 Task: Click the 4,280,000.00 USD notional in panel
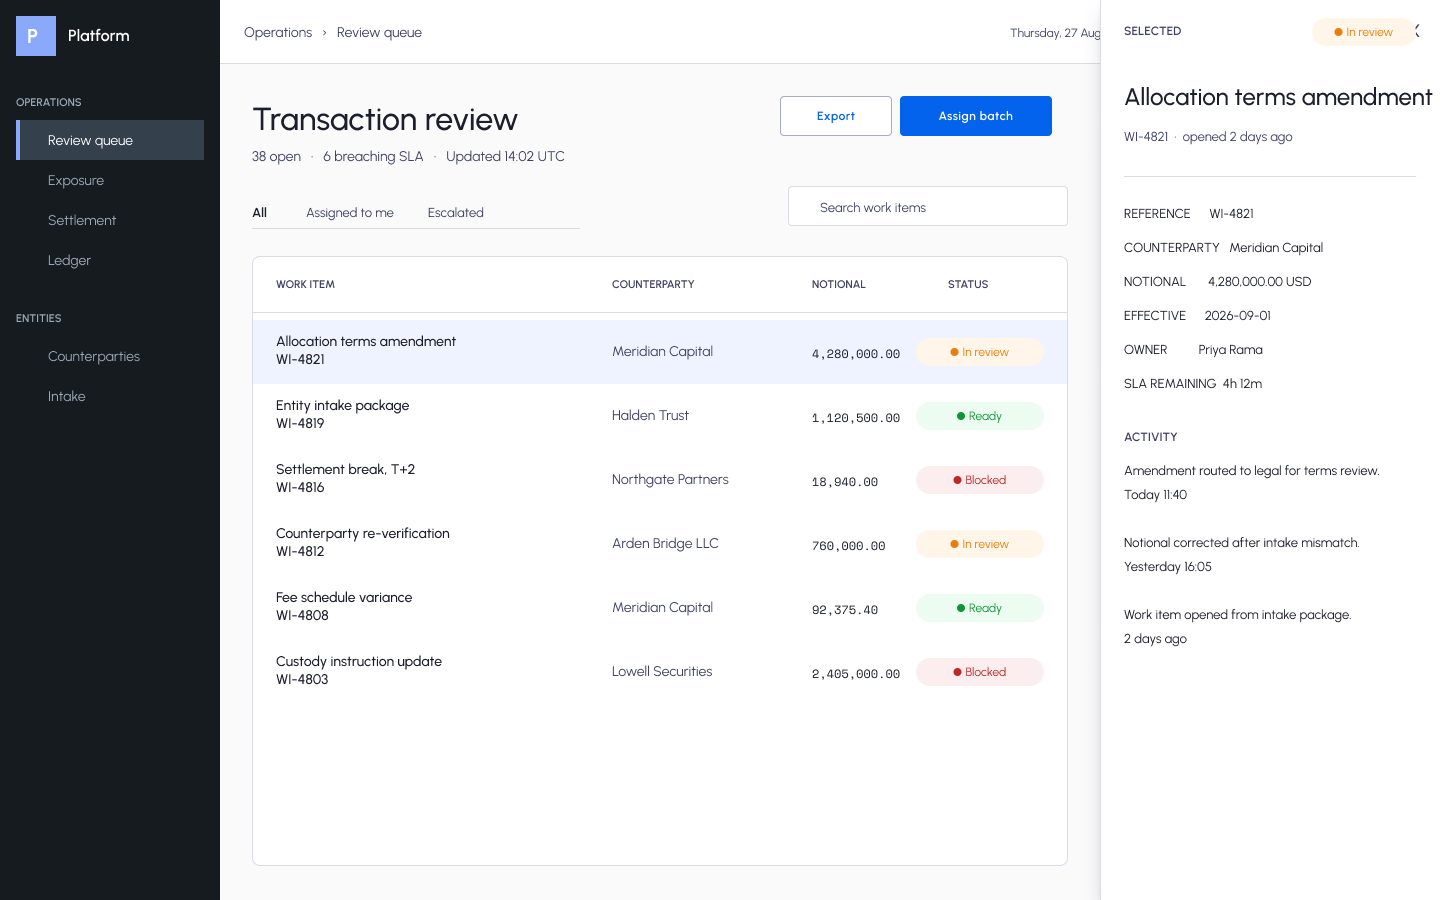tap(1260, 281)
